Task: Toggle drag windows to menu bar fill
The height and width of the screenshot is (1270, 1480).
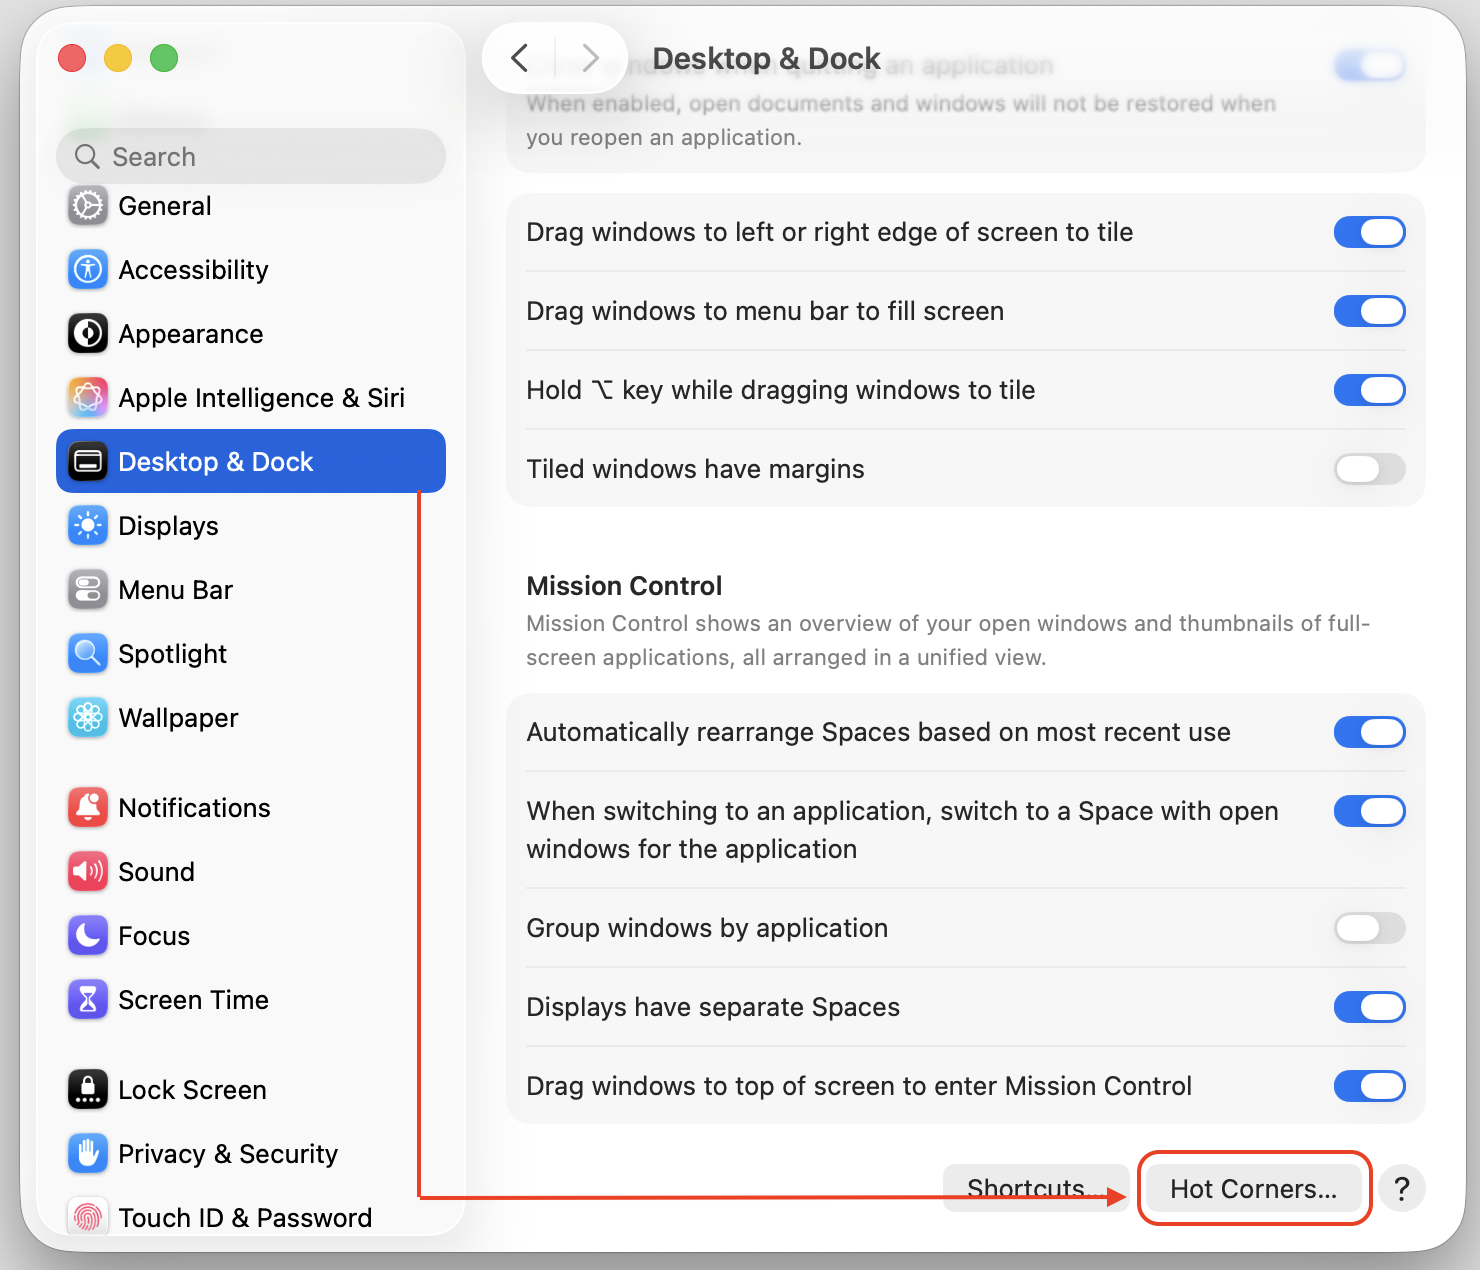Action: click(1370, 311)
